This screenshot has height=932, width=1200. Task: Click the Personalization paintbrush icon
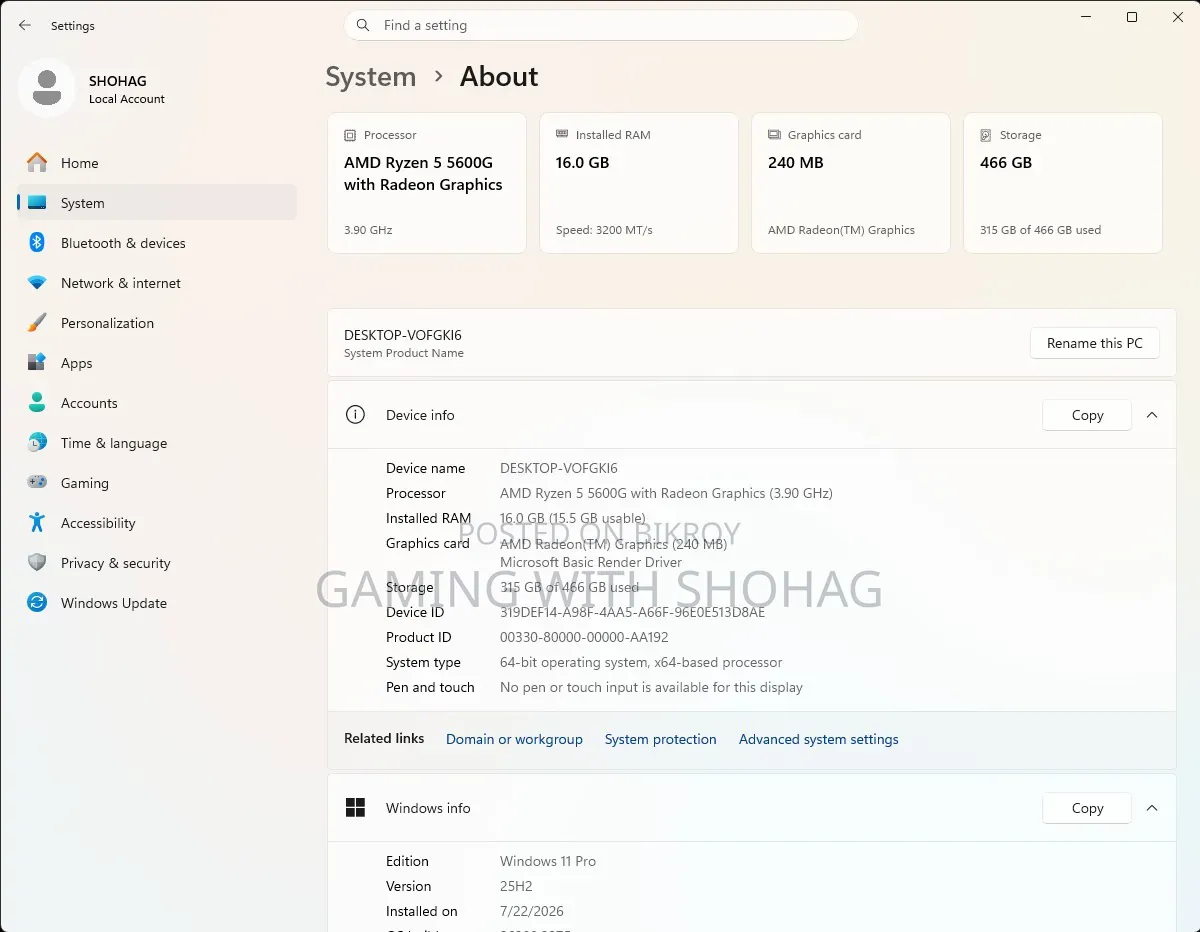[x=37, y=322]
